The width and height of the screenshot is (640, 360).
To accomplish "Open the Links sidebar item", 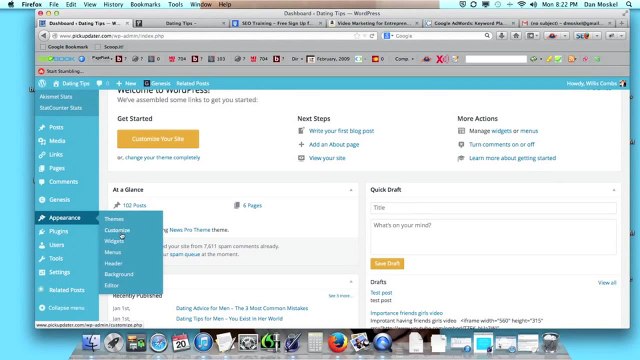I will [56, 155].
